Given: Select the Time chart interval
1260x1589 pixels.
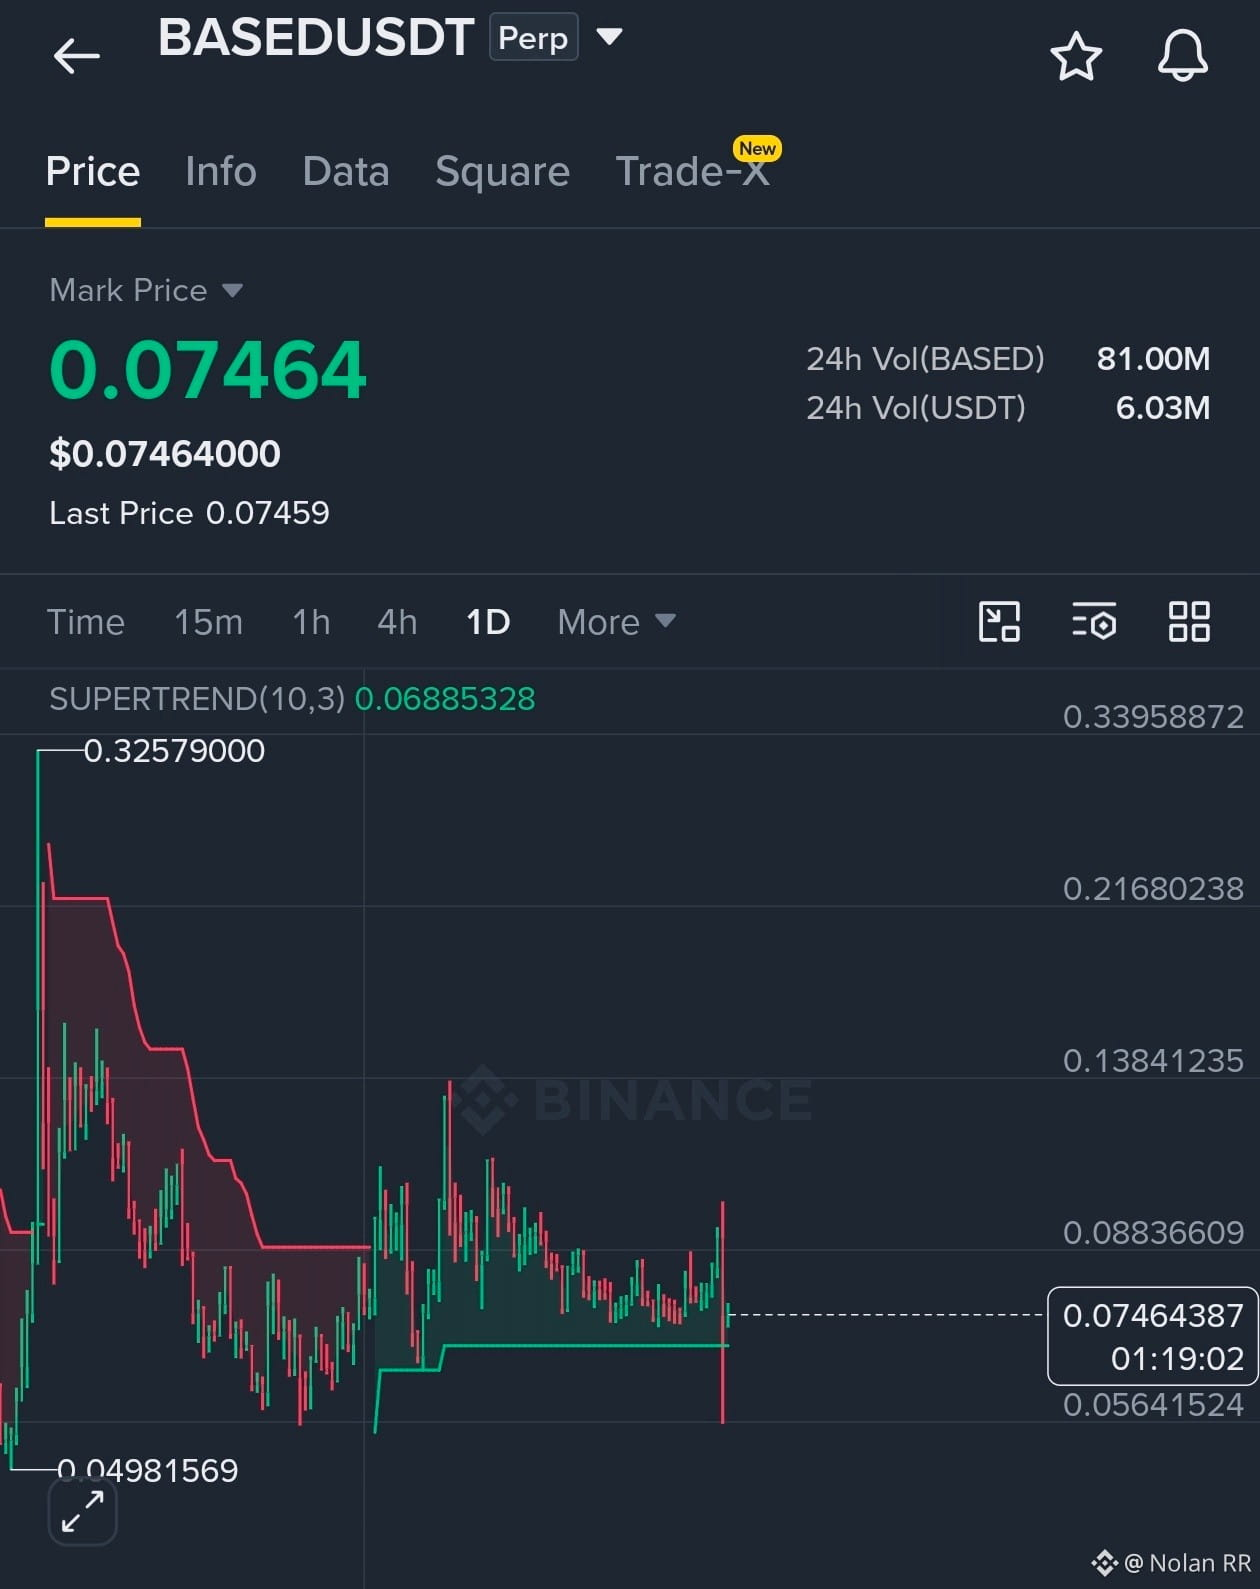Looking at the screenshot, I should tap(86, 622).
